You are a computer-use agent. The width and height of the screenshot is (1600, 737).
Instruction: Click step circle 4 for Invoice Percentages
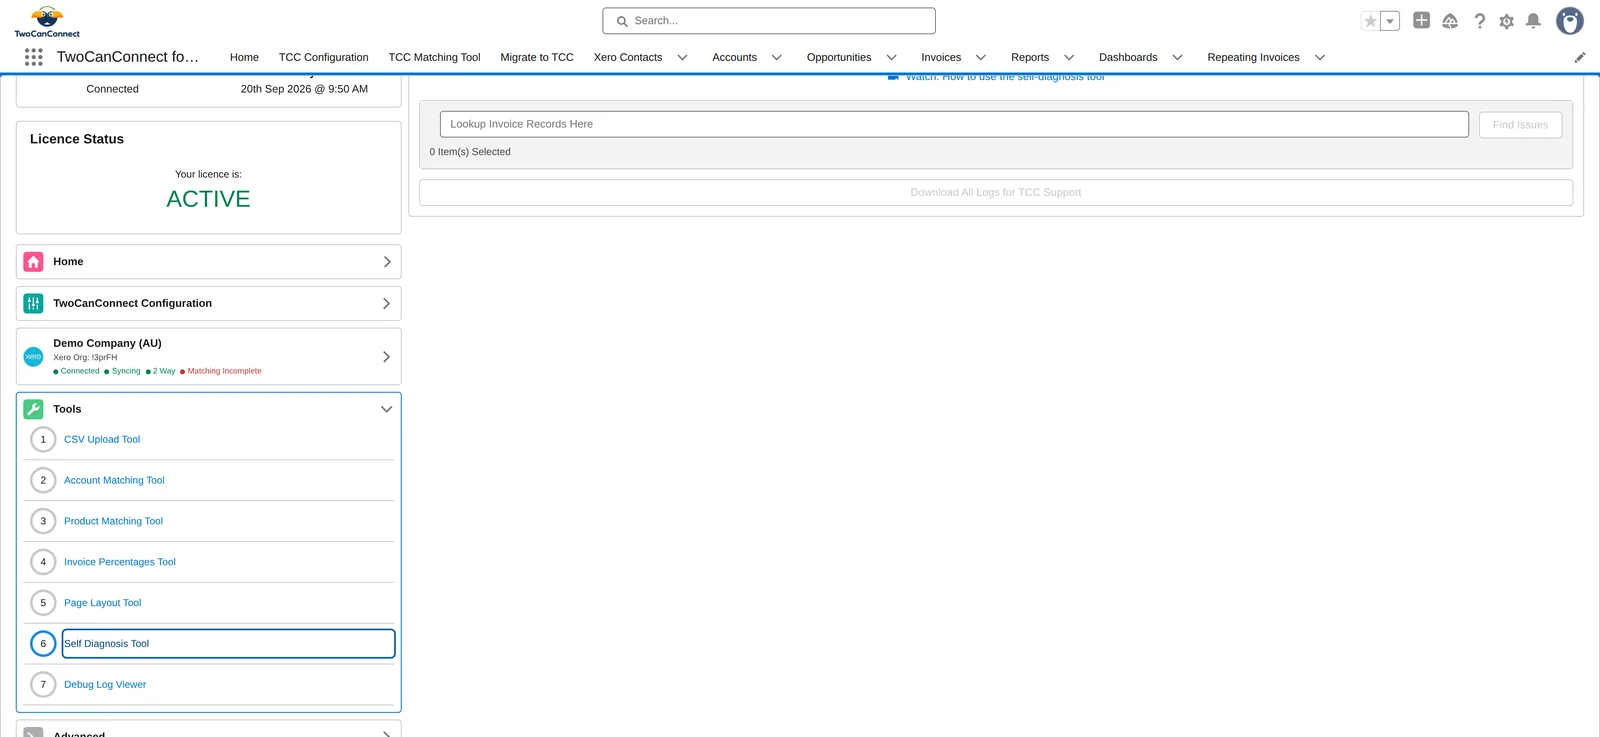coord(43,562)
